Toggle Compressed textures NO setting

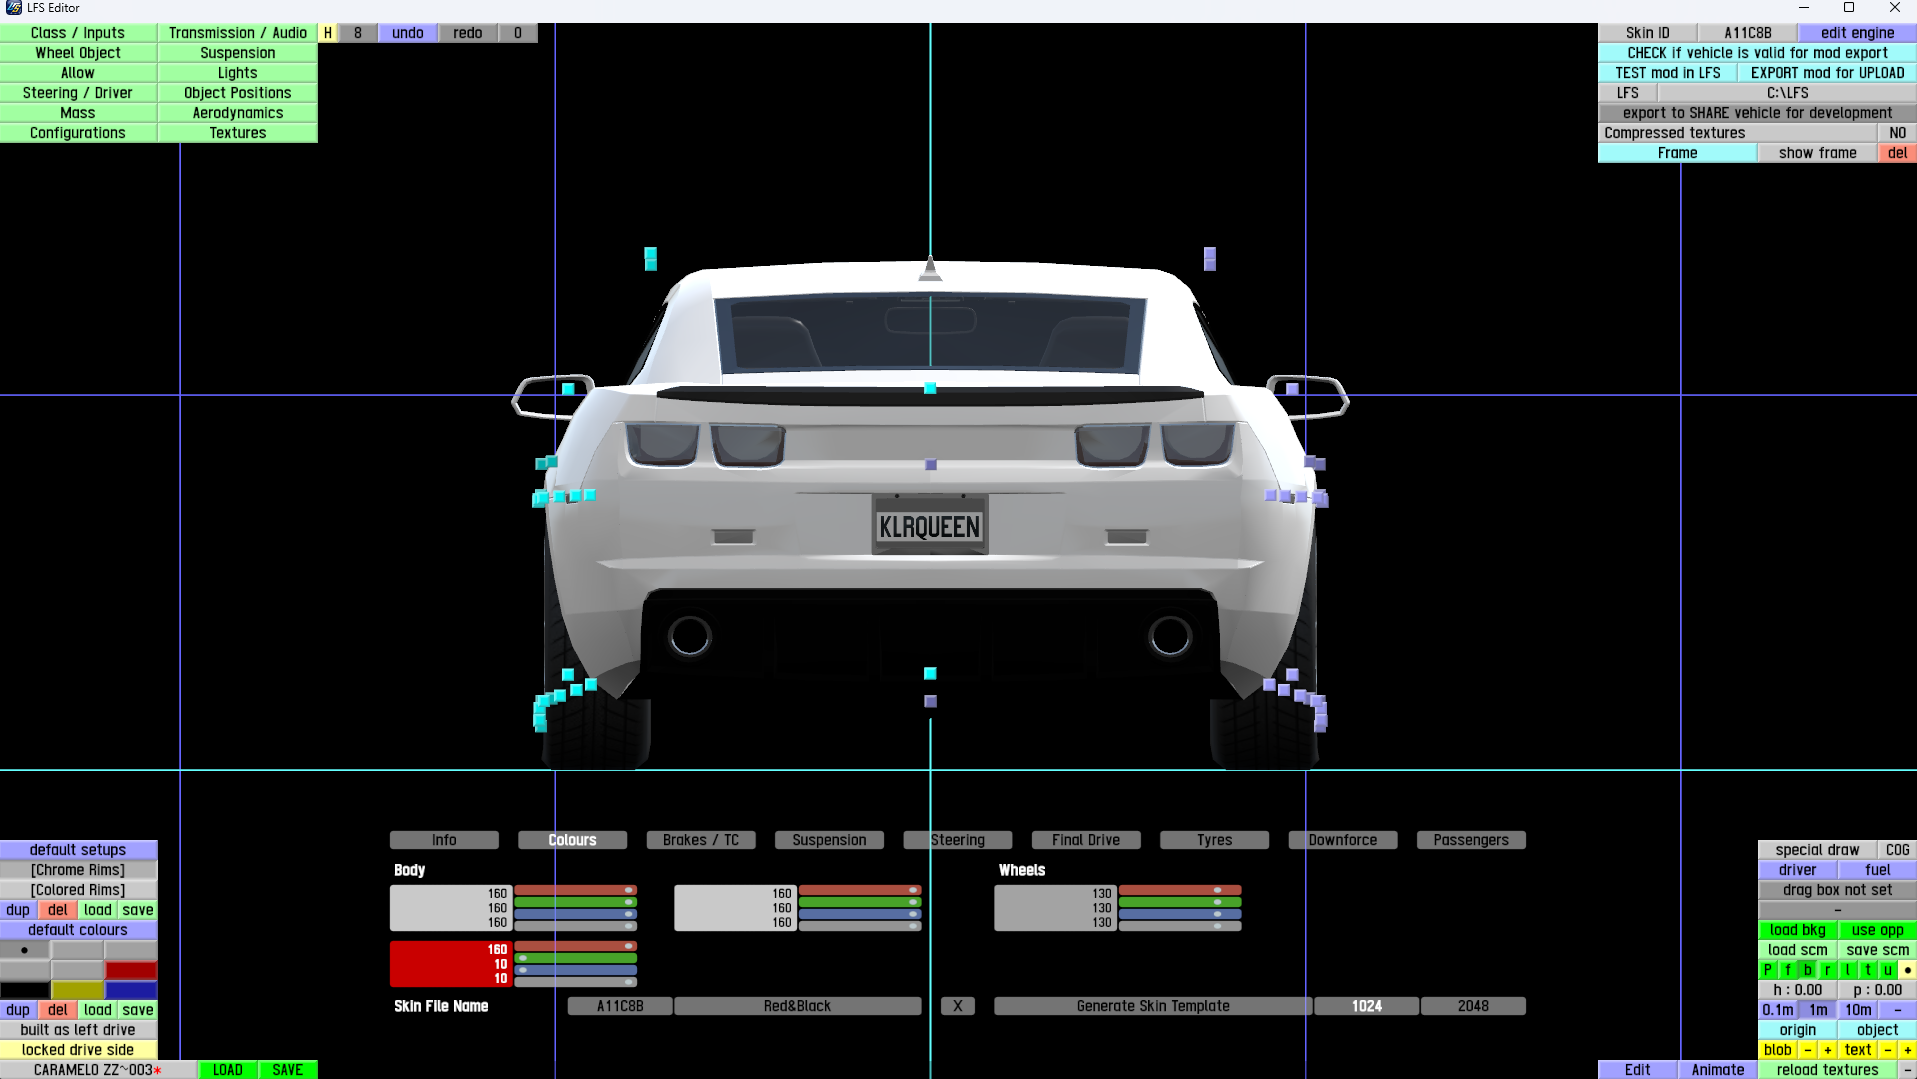(1897, 133)
